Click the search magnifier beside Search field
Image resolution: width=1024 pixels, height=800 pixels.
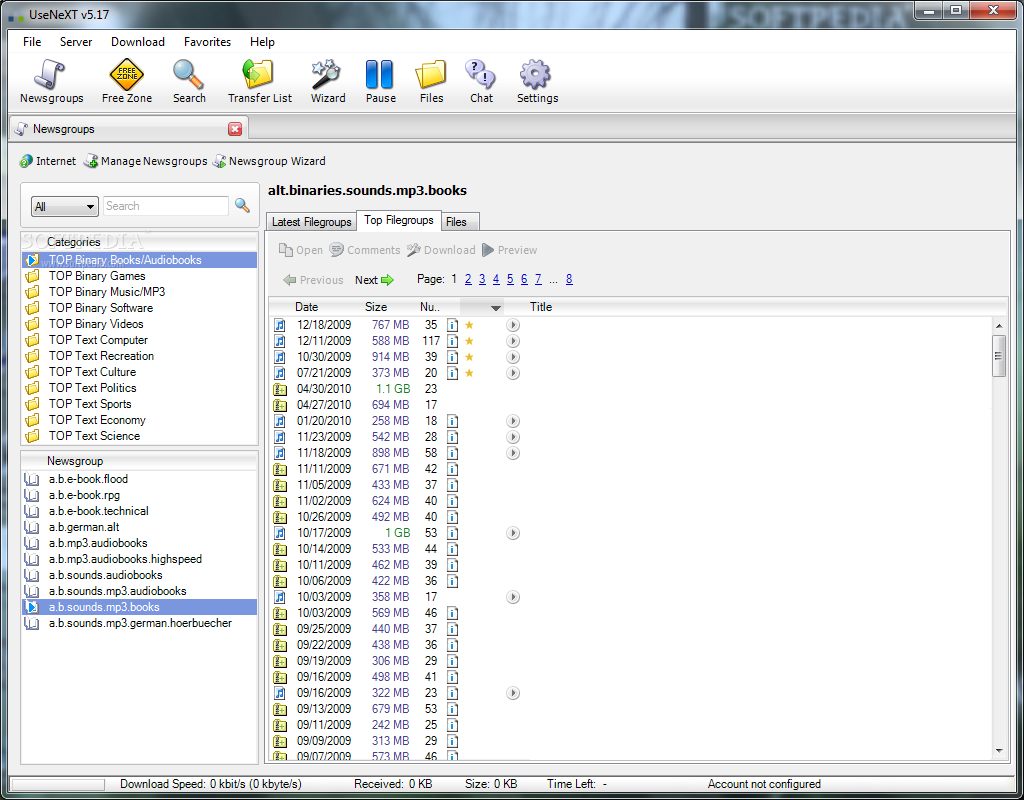click(x=242, y=205)
